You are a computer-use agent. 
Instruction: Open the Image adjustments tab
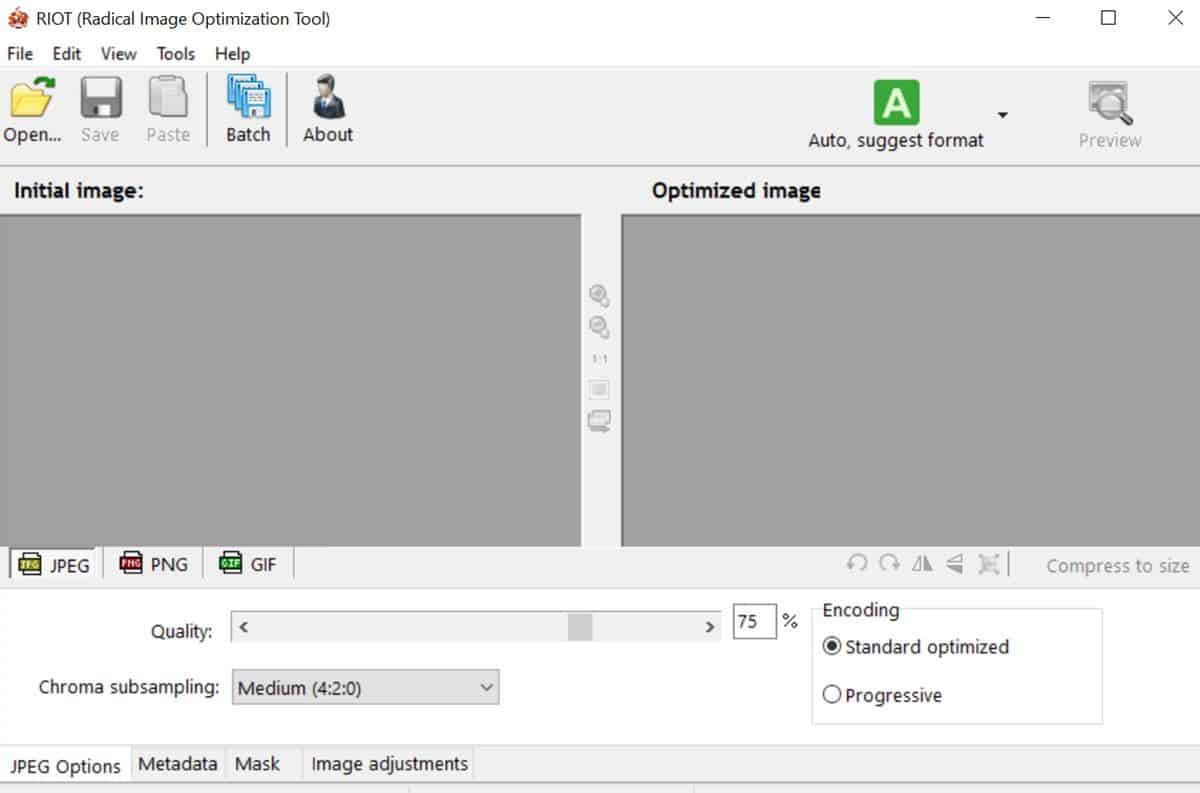coord(389,764)
